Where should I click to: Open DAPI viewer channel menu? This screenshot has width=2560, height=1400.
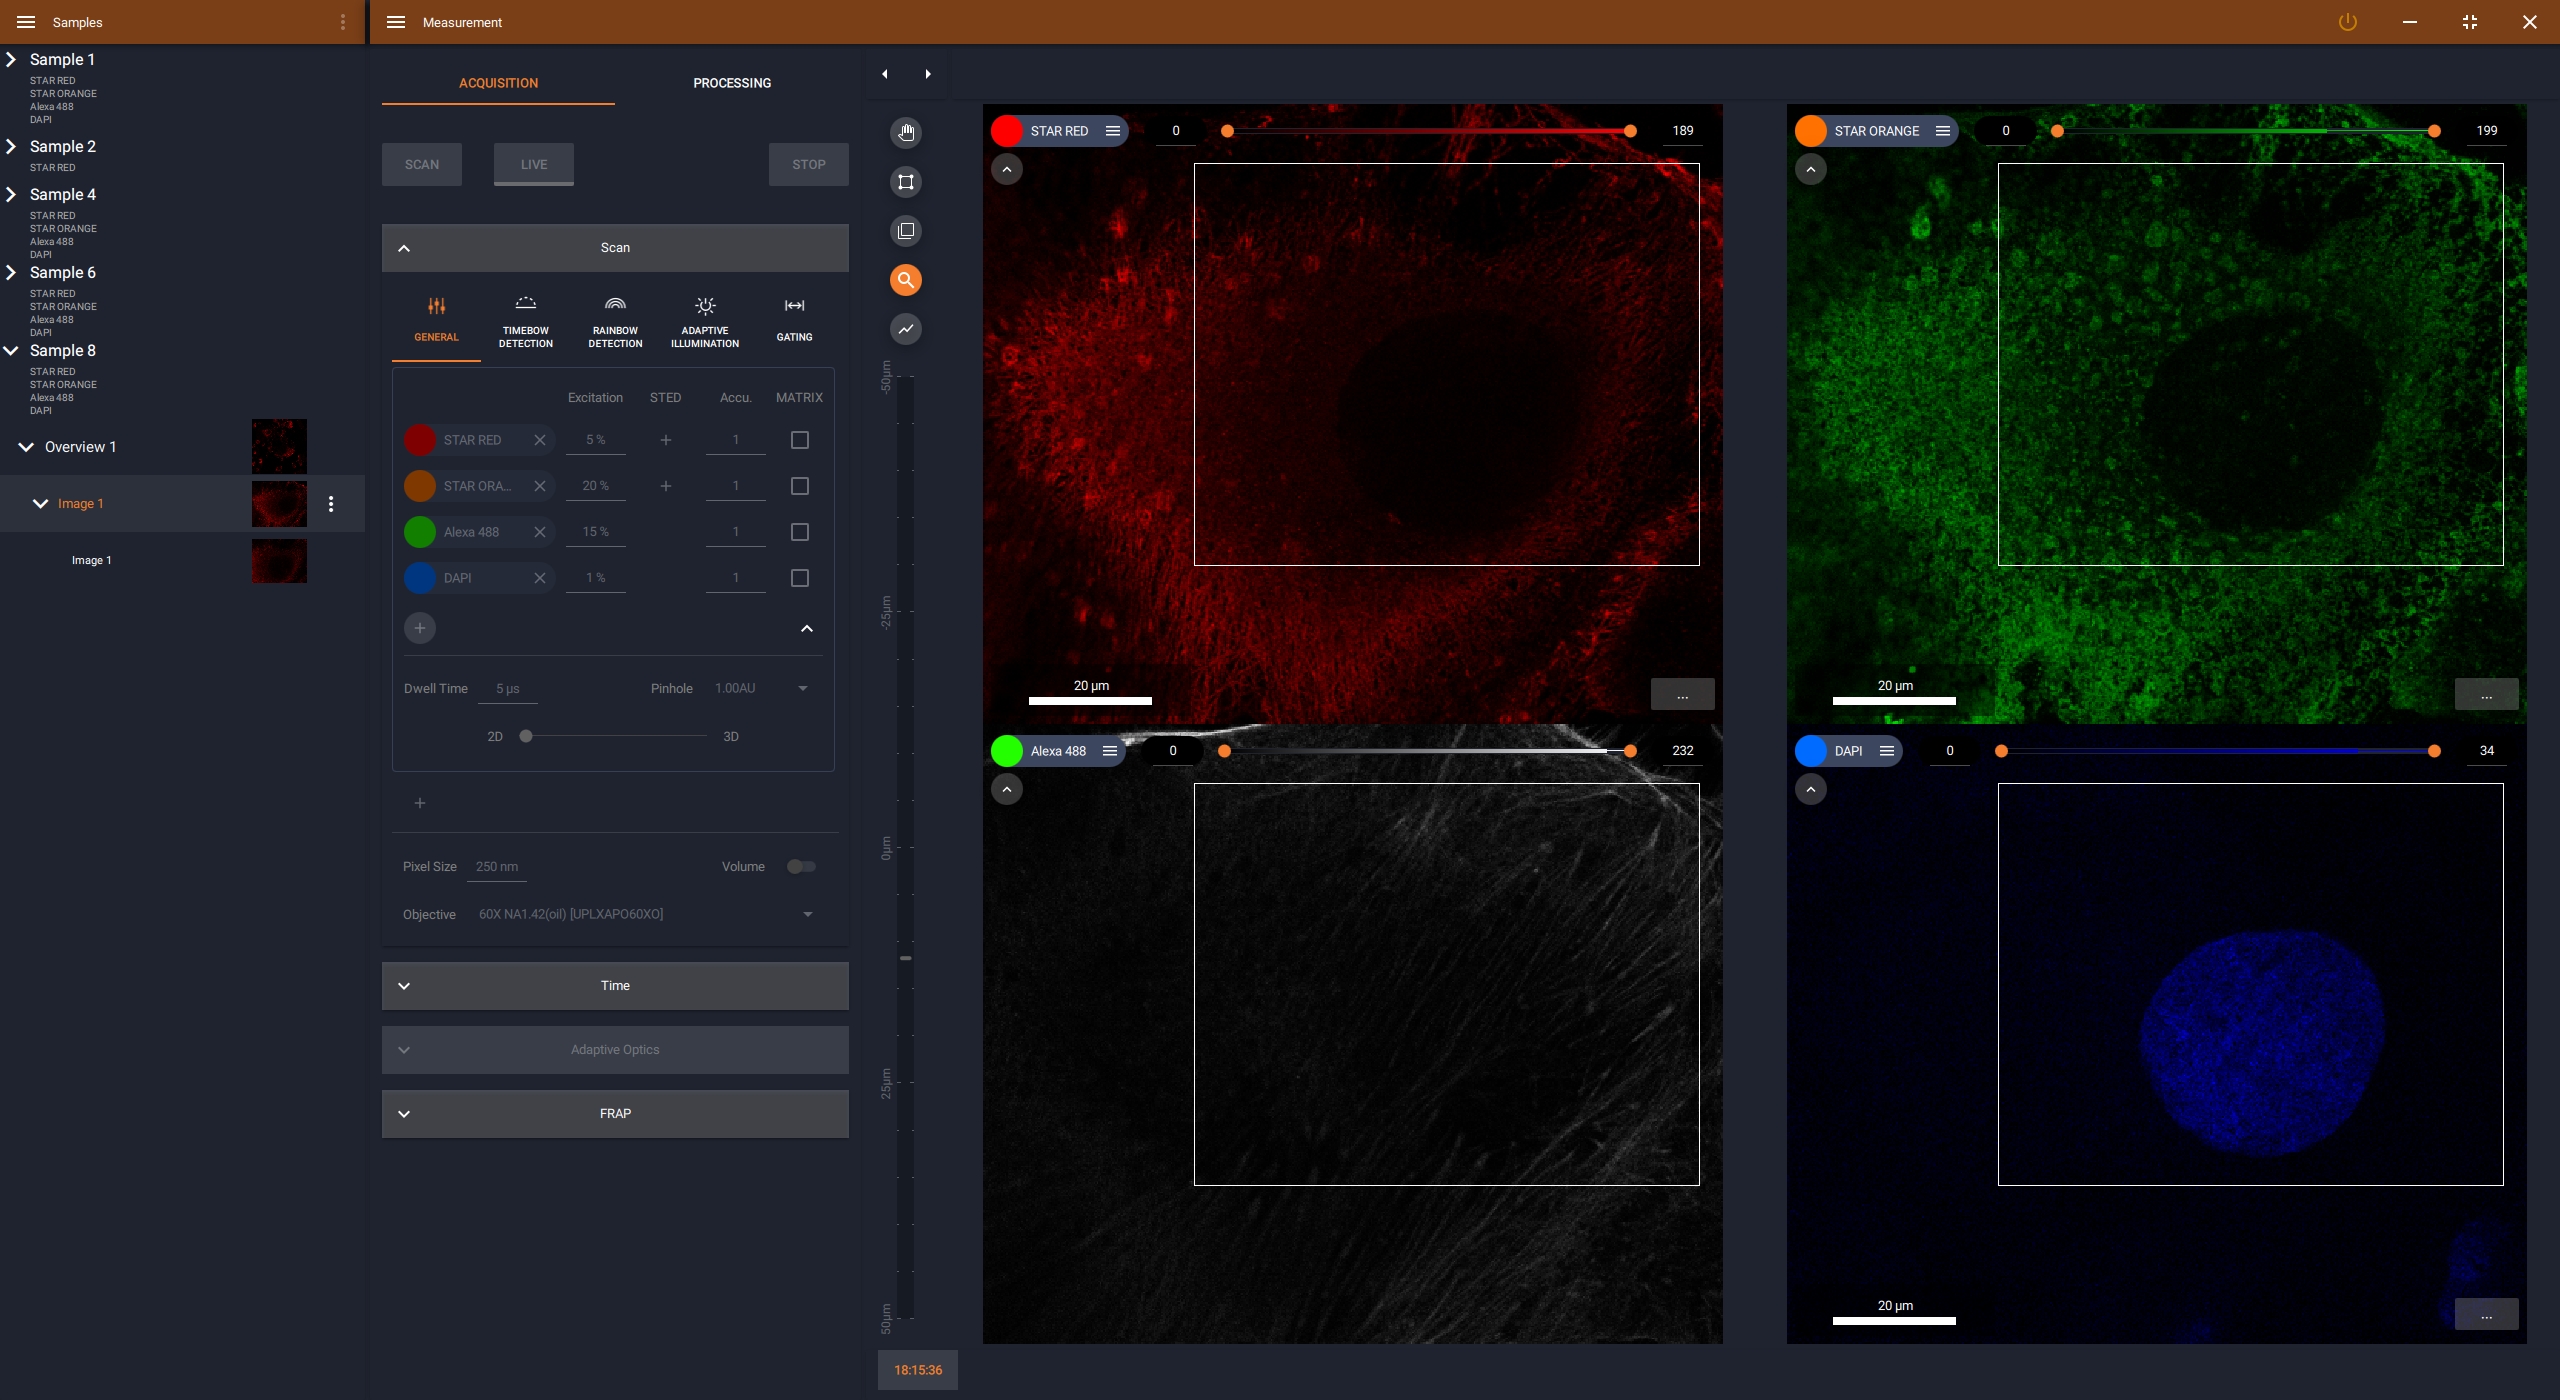pyautogui.click(x=1886, y=751)
